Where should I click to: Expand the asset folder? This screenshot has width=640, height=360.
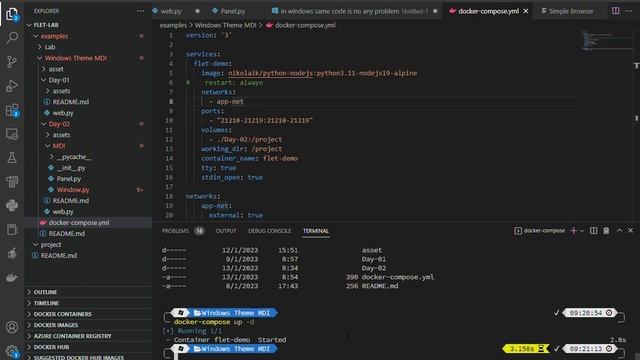coord(56,69)
